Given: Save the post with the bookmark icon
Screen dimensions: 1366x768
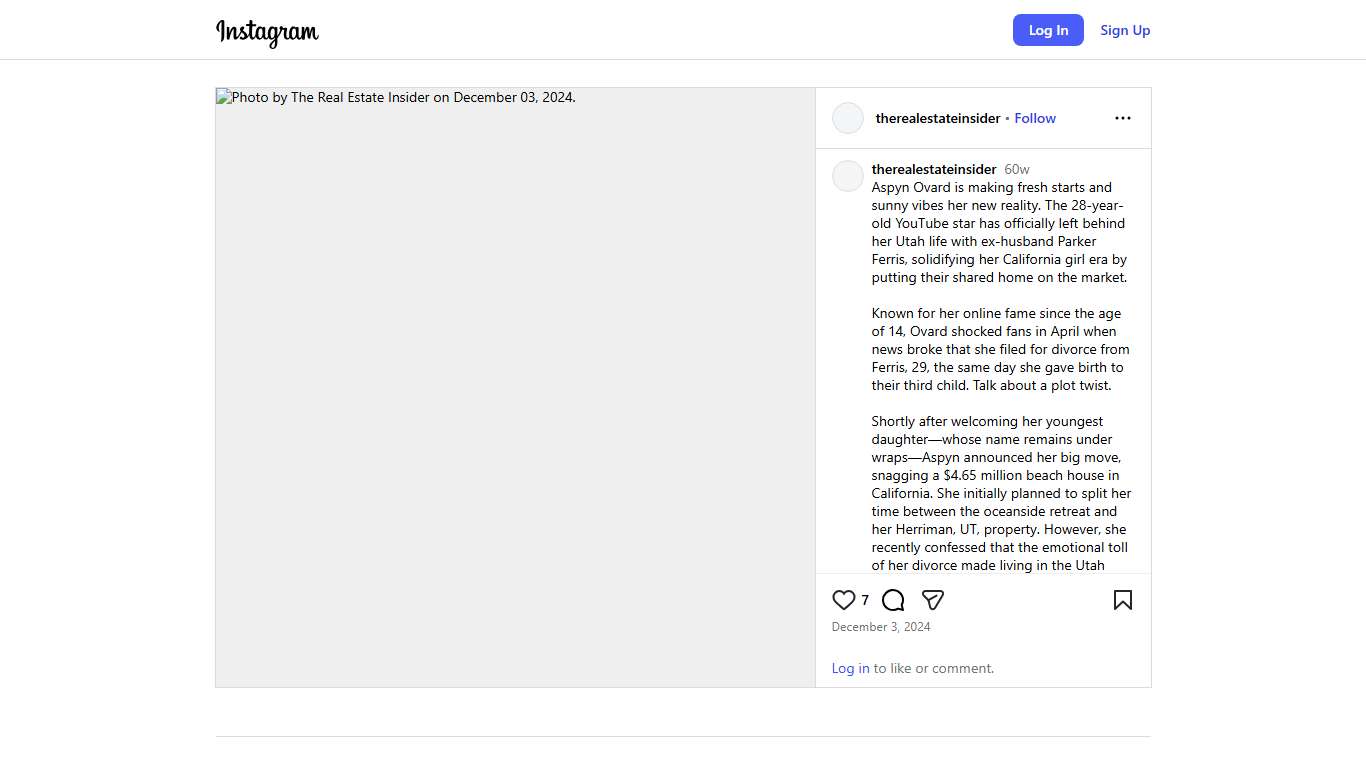Looking at the screenshot, I should [x=1123, y=600].
